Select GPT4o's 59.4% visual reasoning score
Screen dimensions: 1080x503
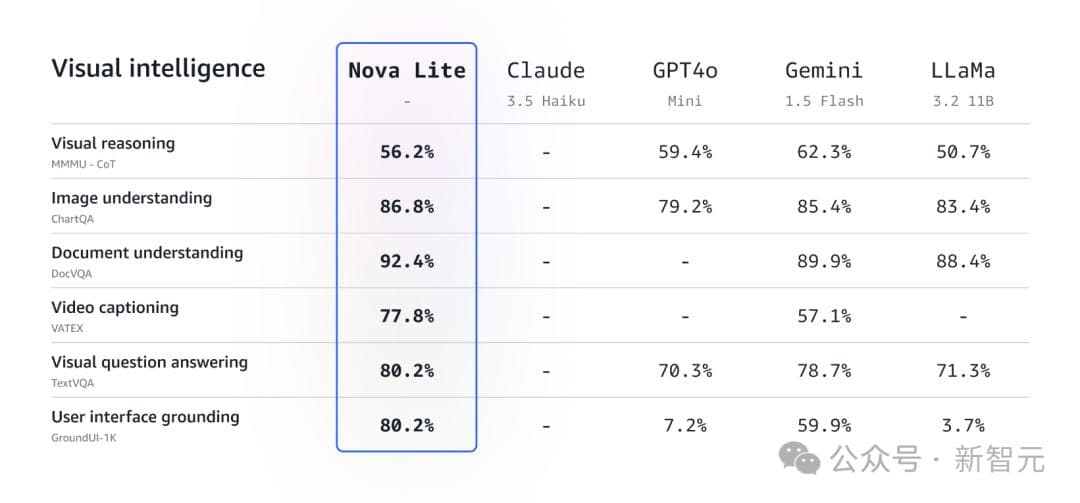click(685, 152)
